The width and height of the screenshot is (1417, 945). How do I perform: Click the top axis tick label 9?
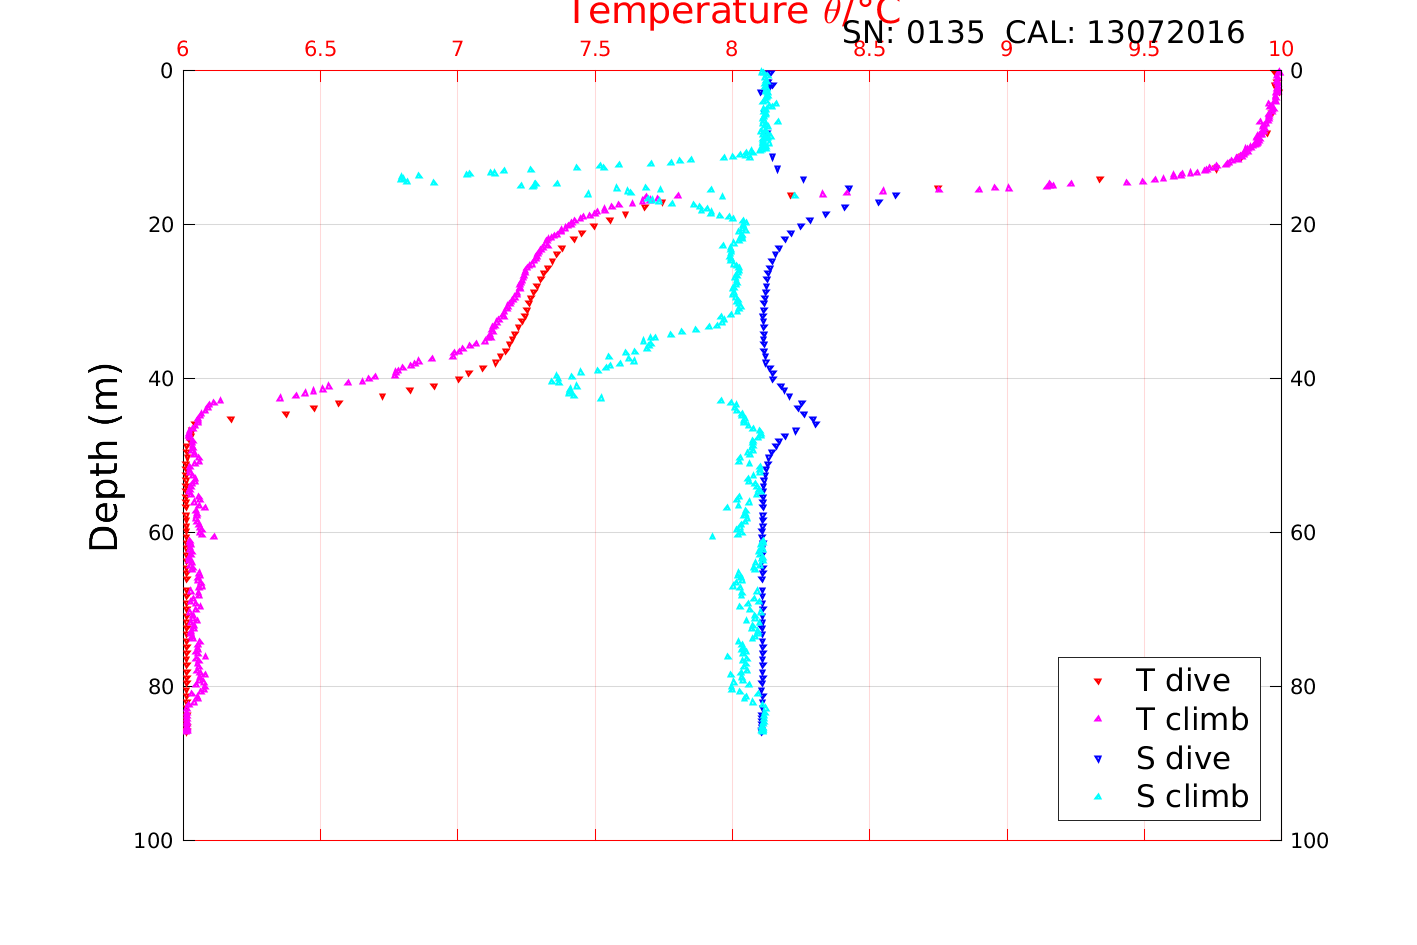[1006, 50]
